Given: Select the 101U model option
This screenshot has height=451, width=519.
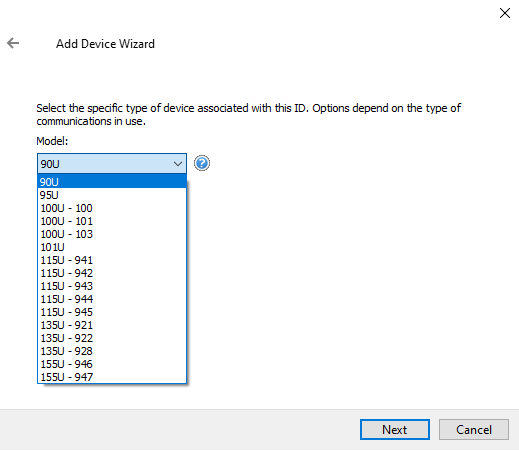Looking at the screenshot, I should 112,247.
